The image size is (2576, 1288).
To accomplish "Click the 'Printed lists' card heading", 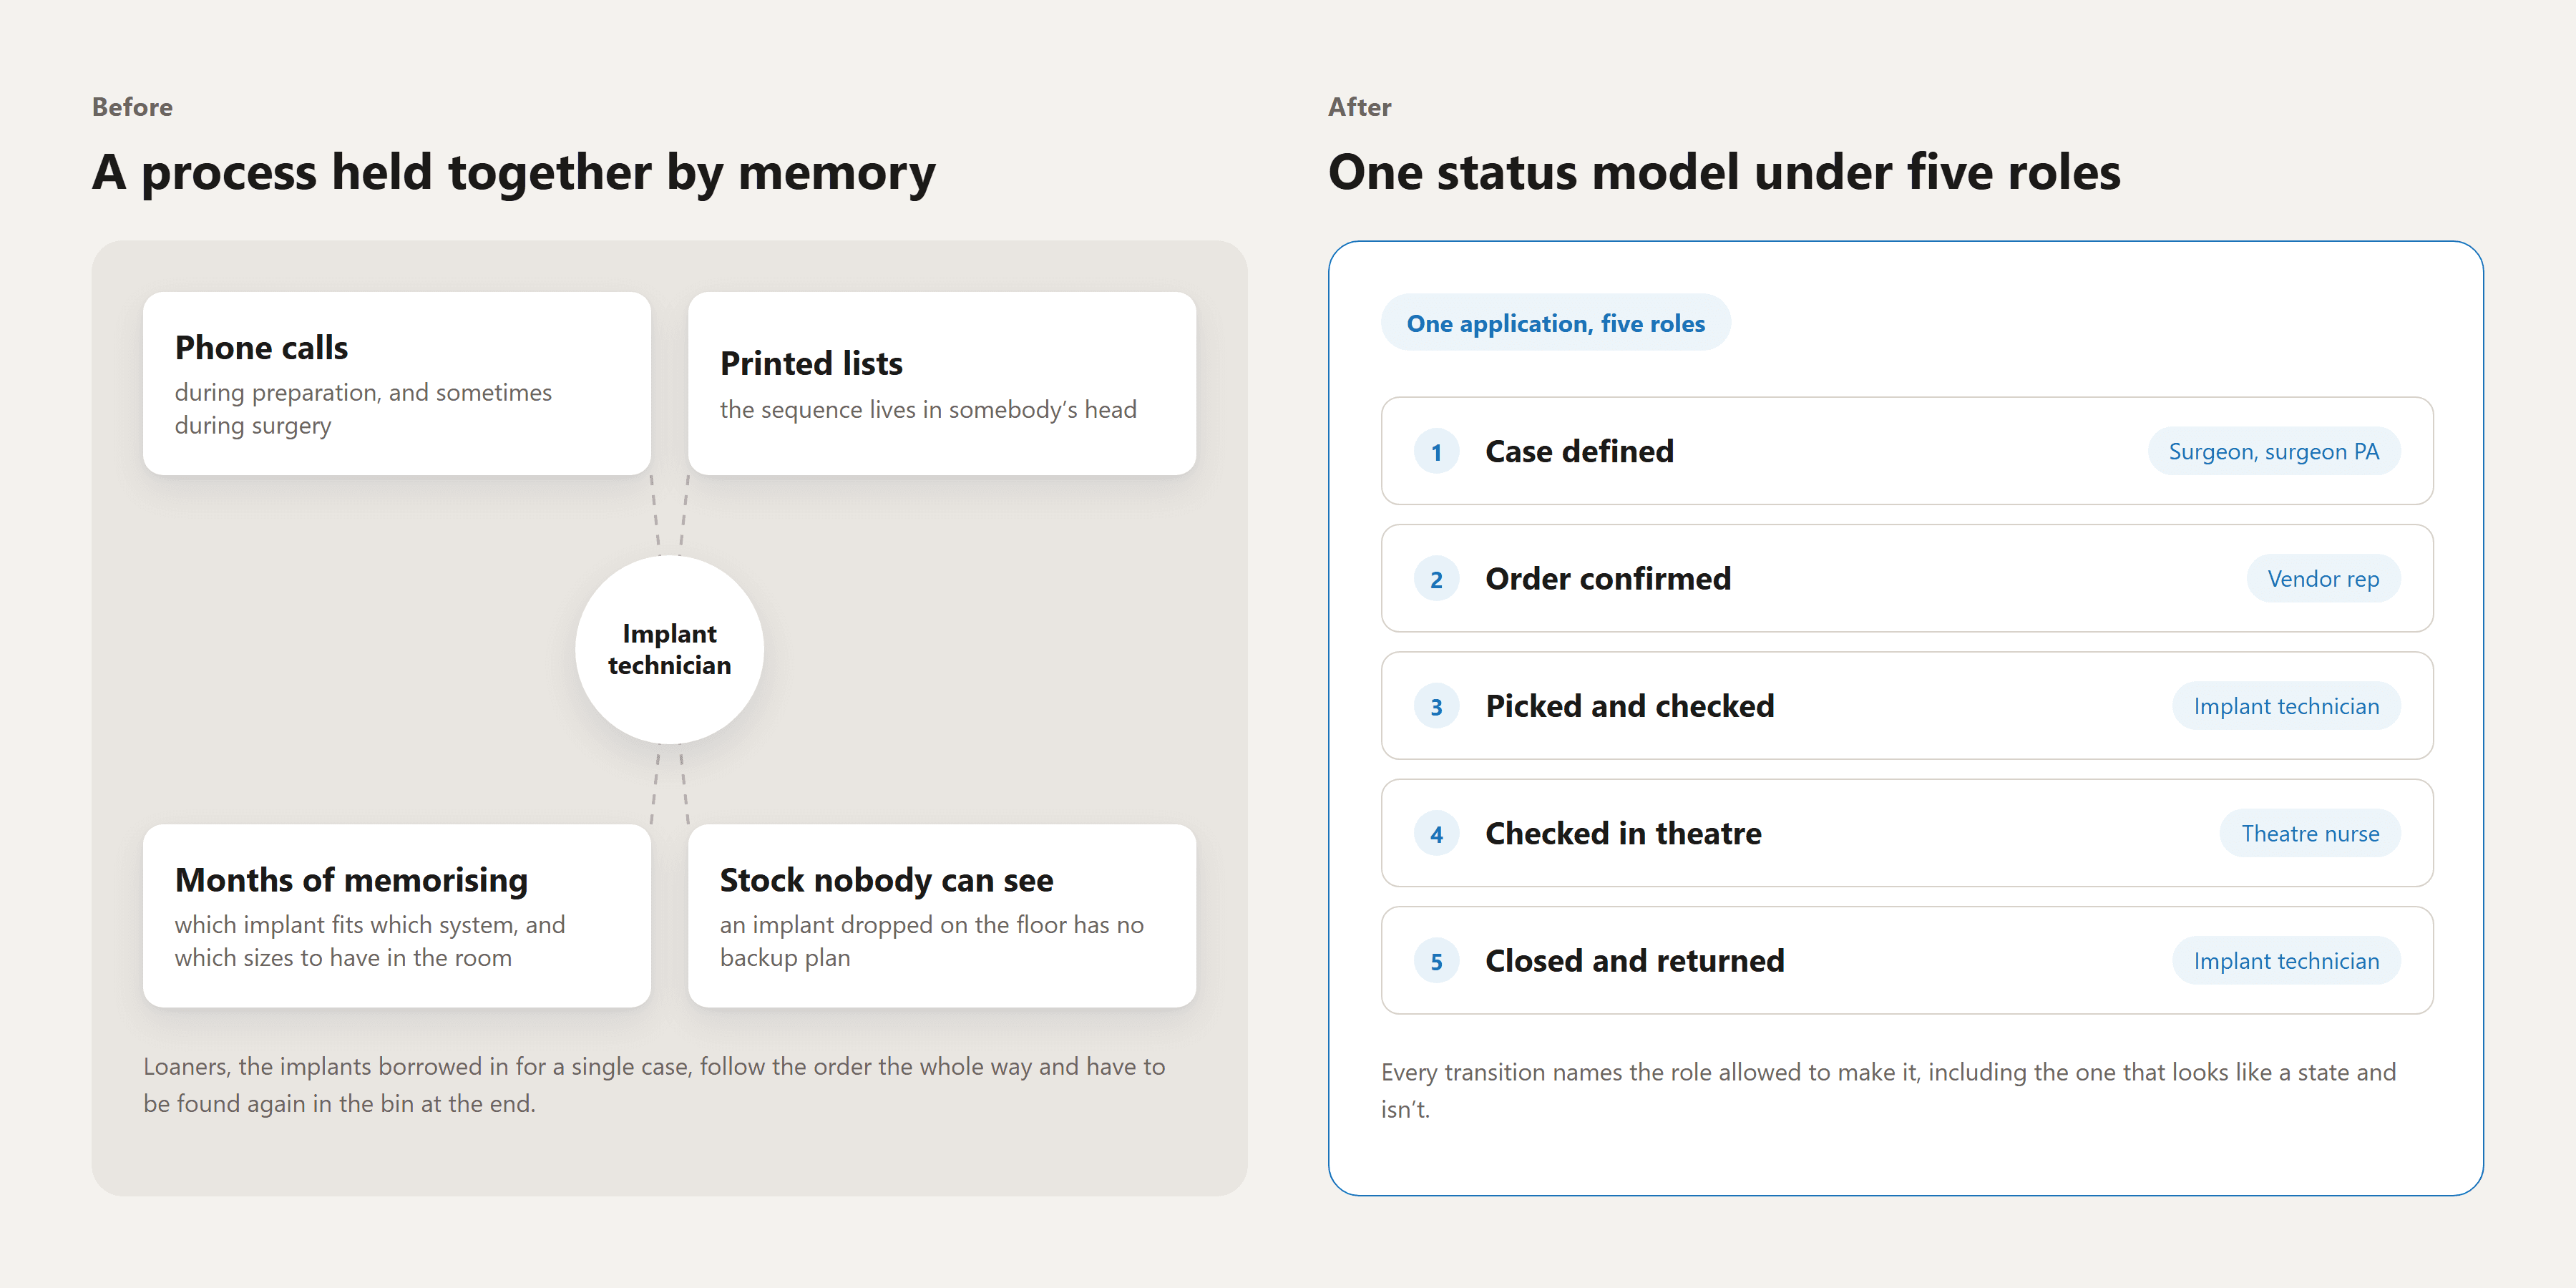I will [x=811, y=363].
